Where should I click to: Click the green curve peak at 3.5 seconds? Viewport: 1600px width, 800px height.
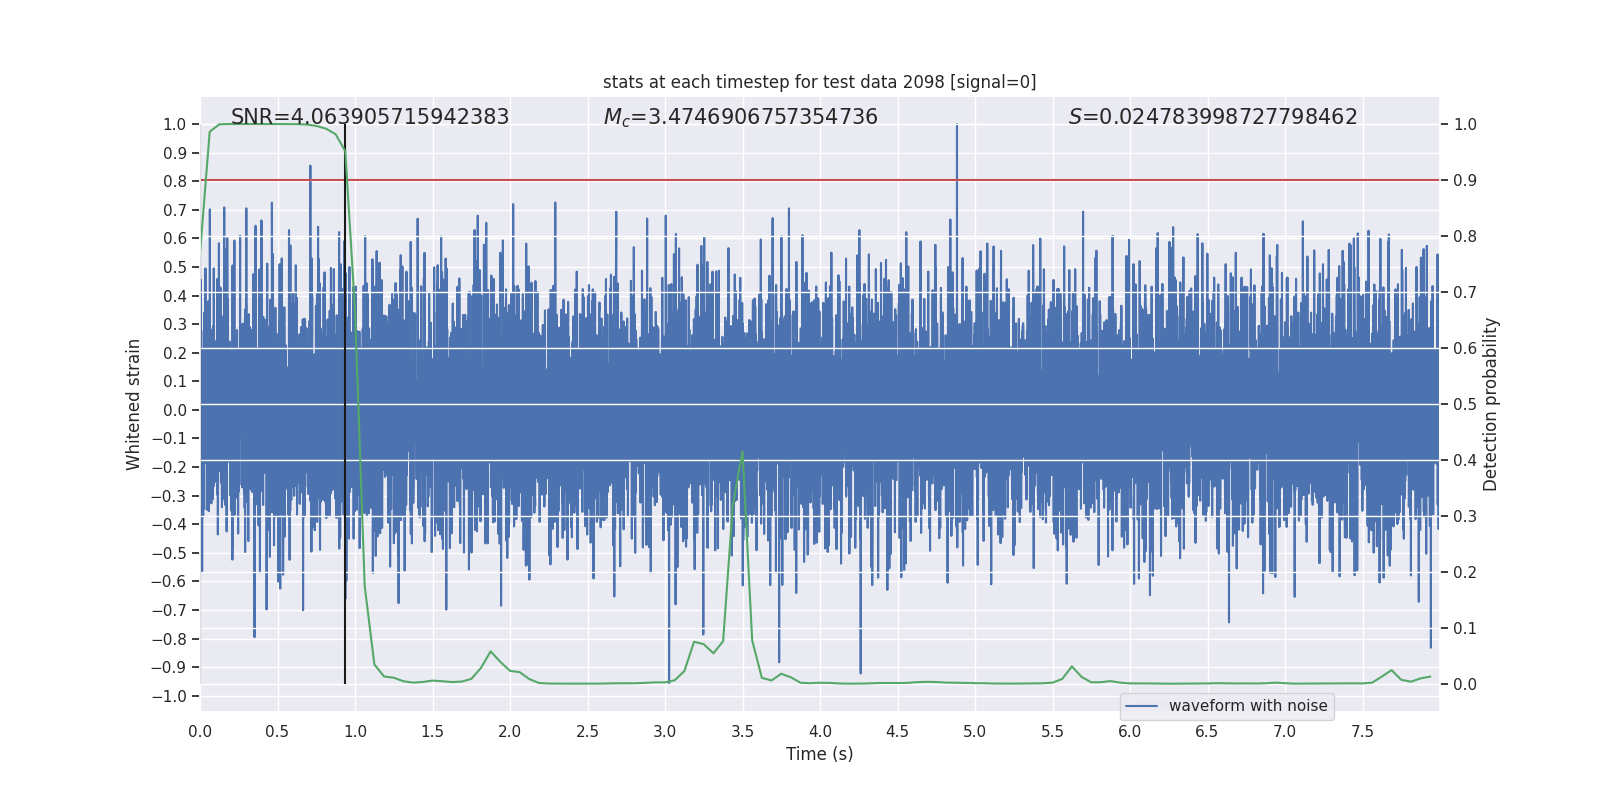pos(742,452)
